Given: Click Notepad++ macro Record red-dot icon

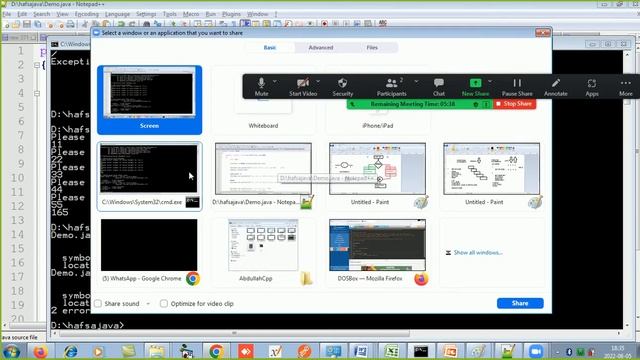Looking at the screenshot, I should (x=324, y=24).
